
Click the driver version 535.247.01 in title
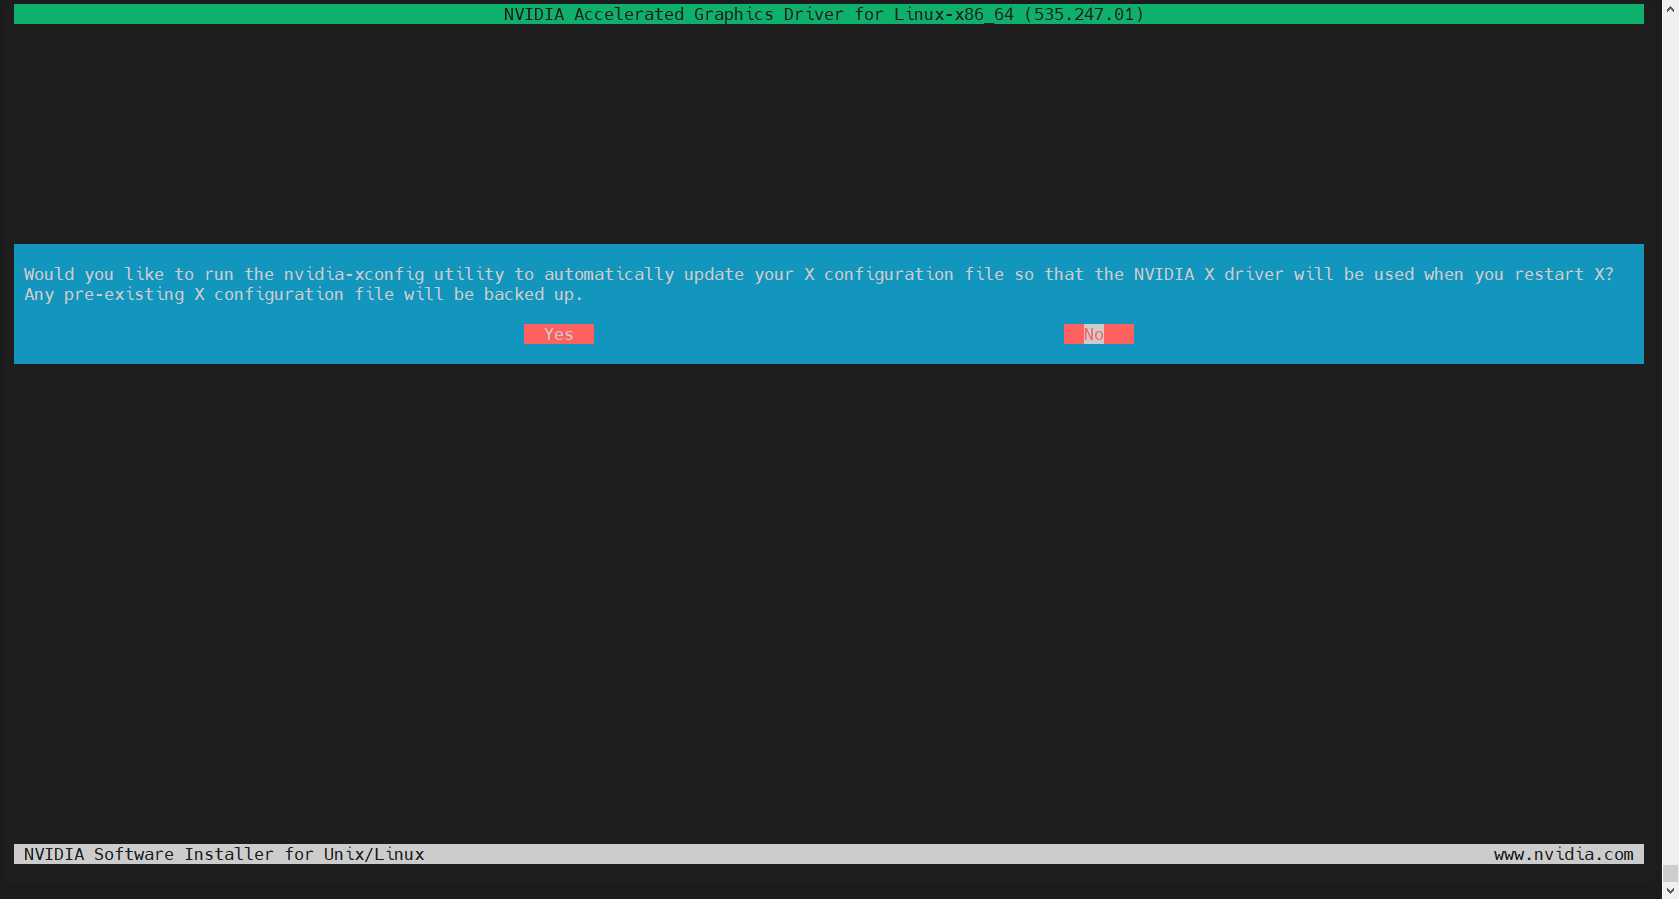click(1083, 14)
